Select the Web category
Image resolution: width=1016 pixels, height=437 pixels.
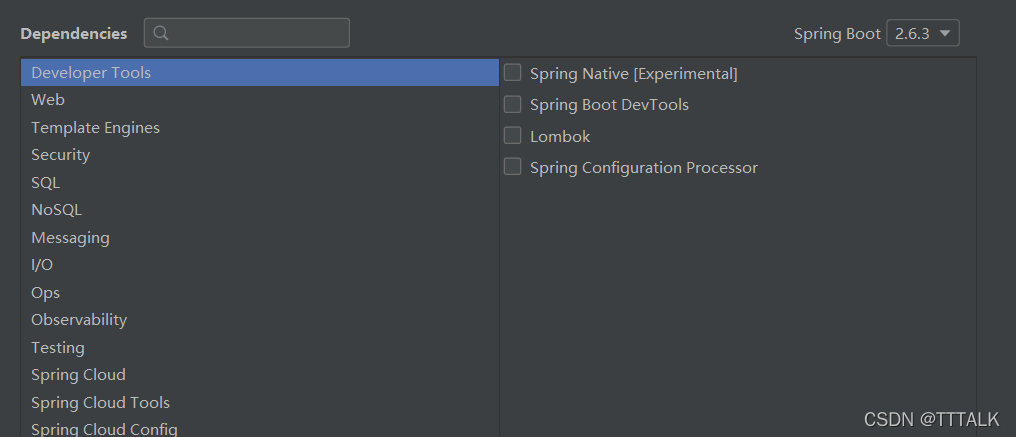[260, 100]
